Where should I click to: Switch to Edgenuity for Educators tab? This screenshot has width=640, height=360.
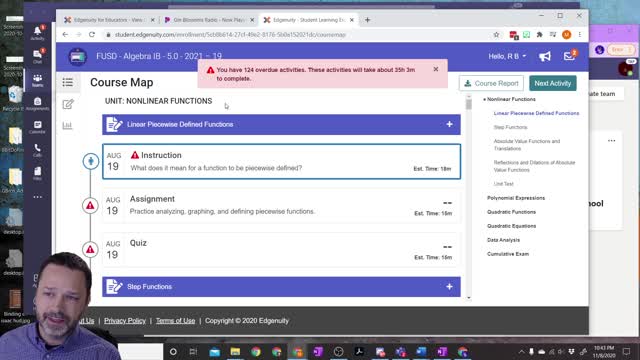pos(108,20)
